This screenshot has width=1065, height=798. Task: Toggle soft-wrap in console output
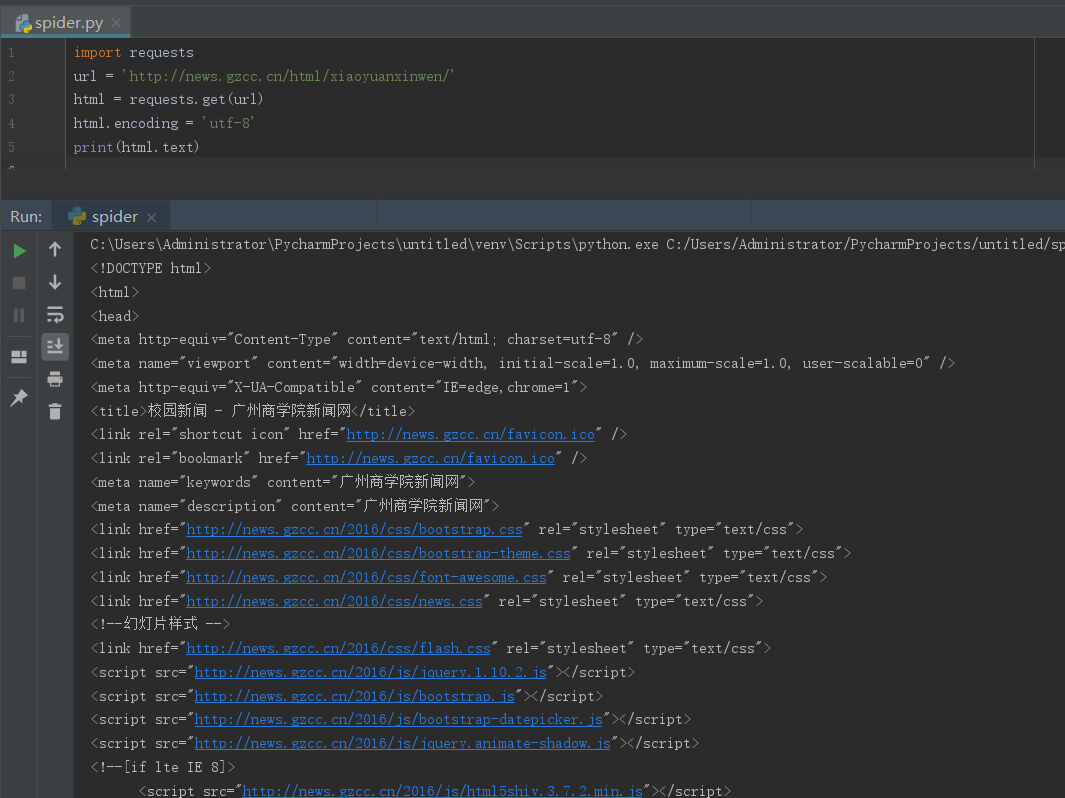click(x=55, y=314)
